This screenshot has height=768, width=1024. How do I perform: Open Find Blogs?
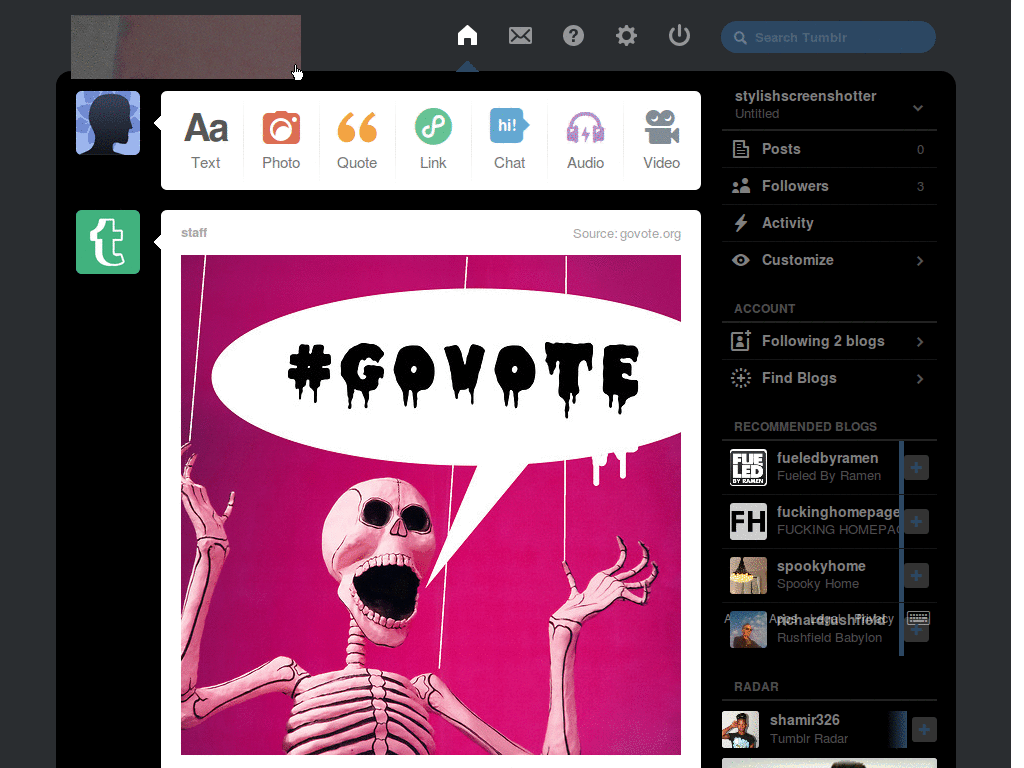click(x=829, y=378)
